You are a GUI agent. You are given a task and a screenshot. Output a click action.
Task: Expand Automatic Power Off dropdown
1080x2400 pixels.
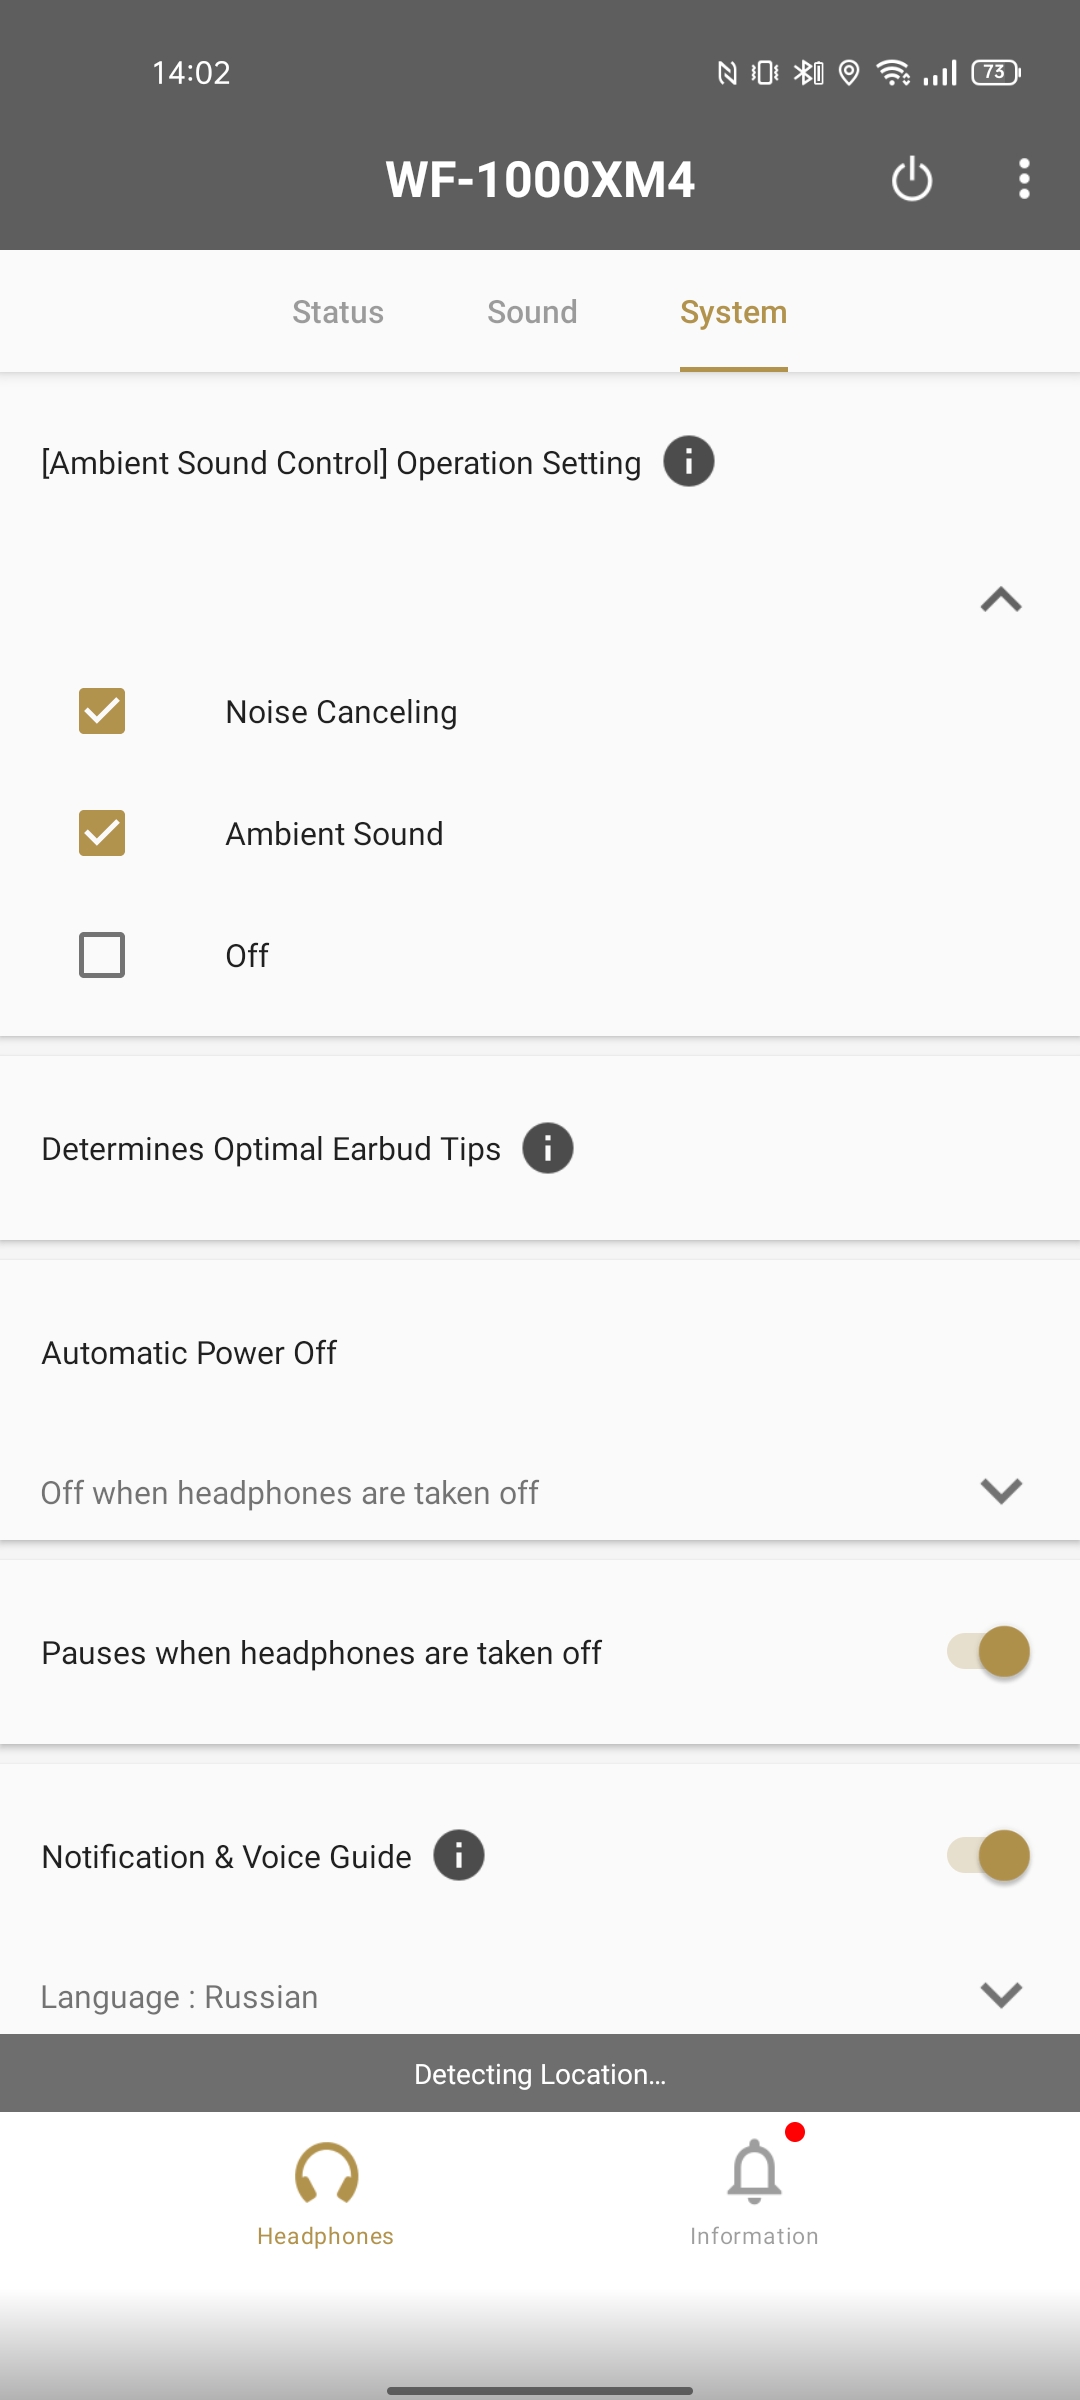[x=1001, y=1491]
